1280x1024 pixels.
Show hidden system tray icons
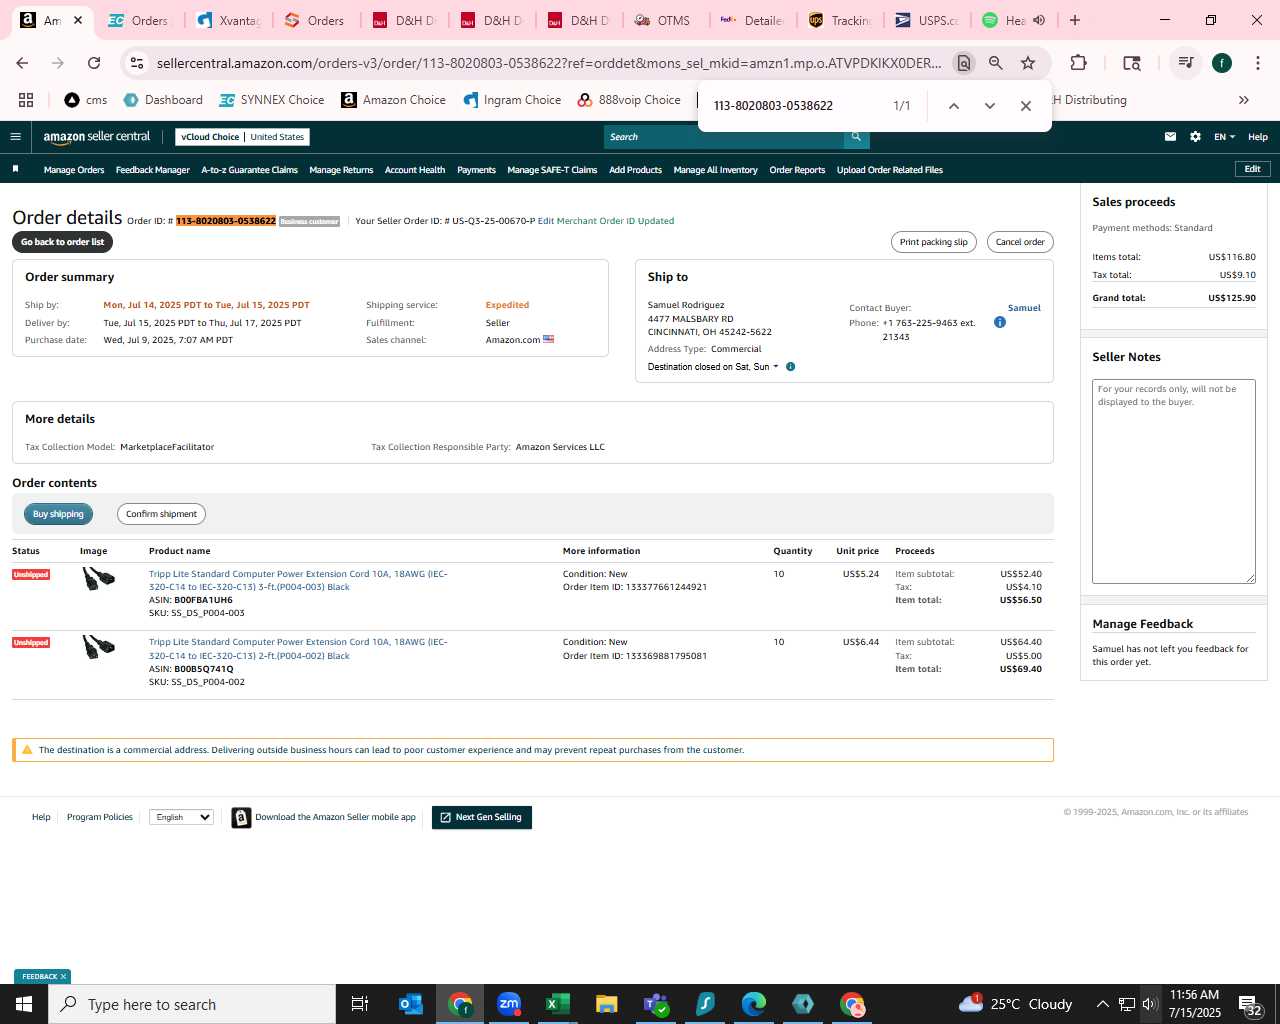tap(1102, 1004)
